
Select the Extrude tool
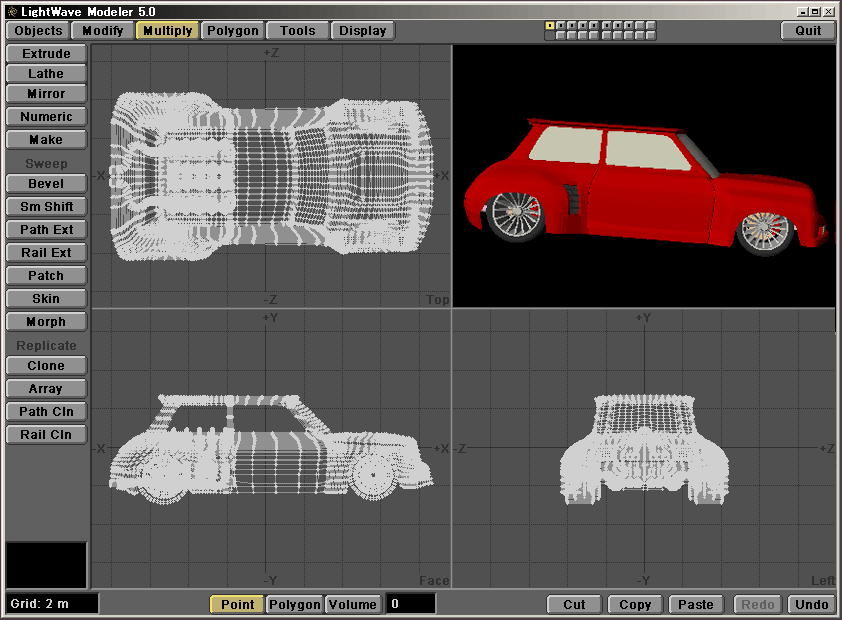46,54
